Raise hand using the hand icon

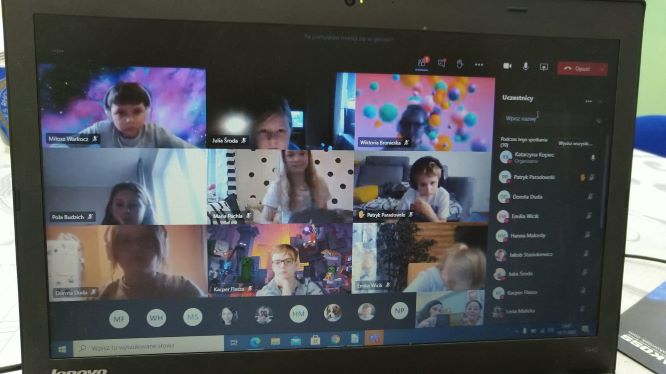[460, 64]
